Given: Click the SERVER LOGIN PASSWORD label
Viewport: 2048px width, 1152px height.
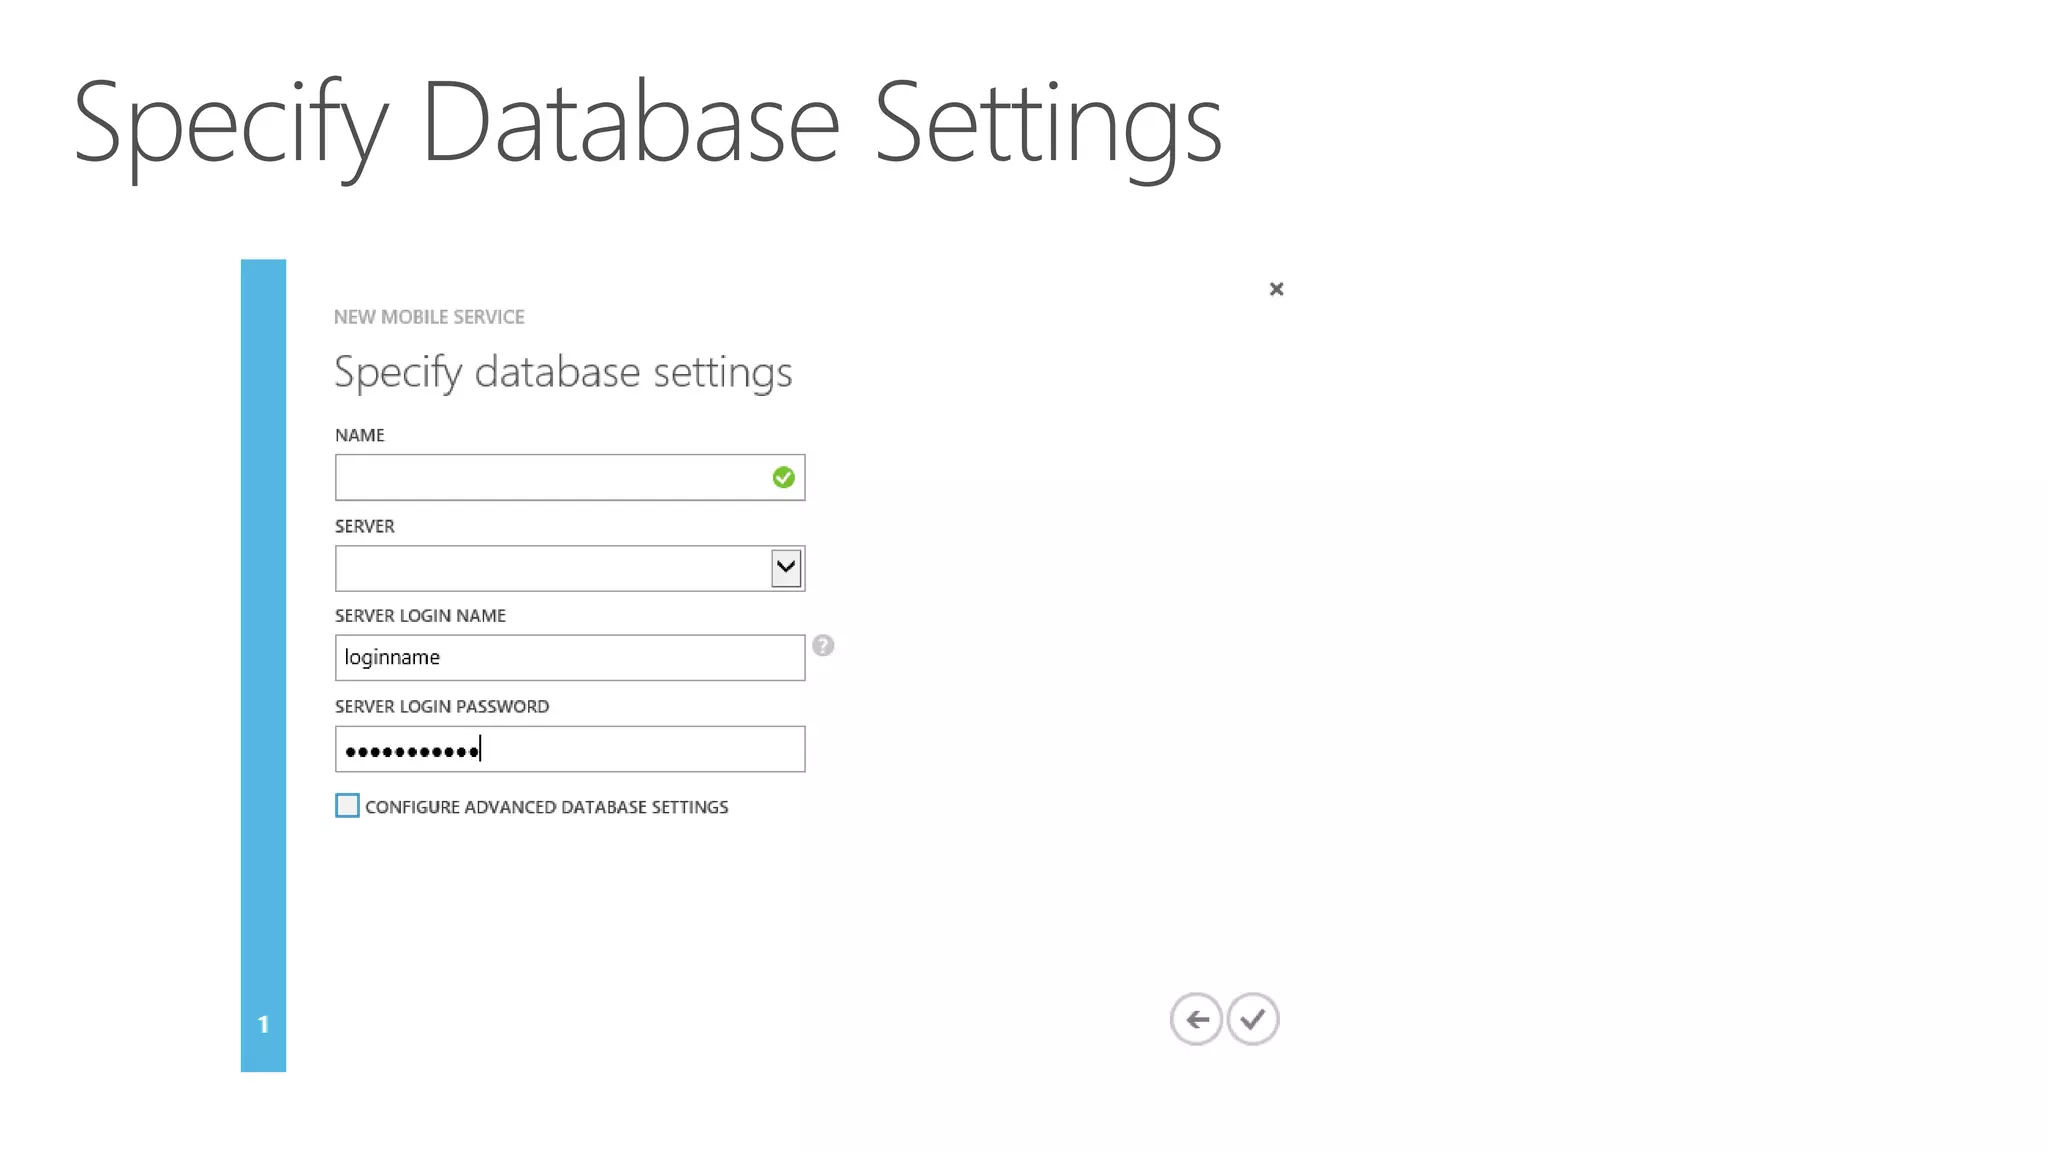Looking at the screenshot, I should (x=442, y=706).
